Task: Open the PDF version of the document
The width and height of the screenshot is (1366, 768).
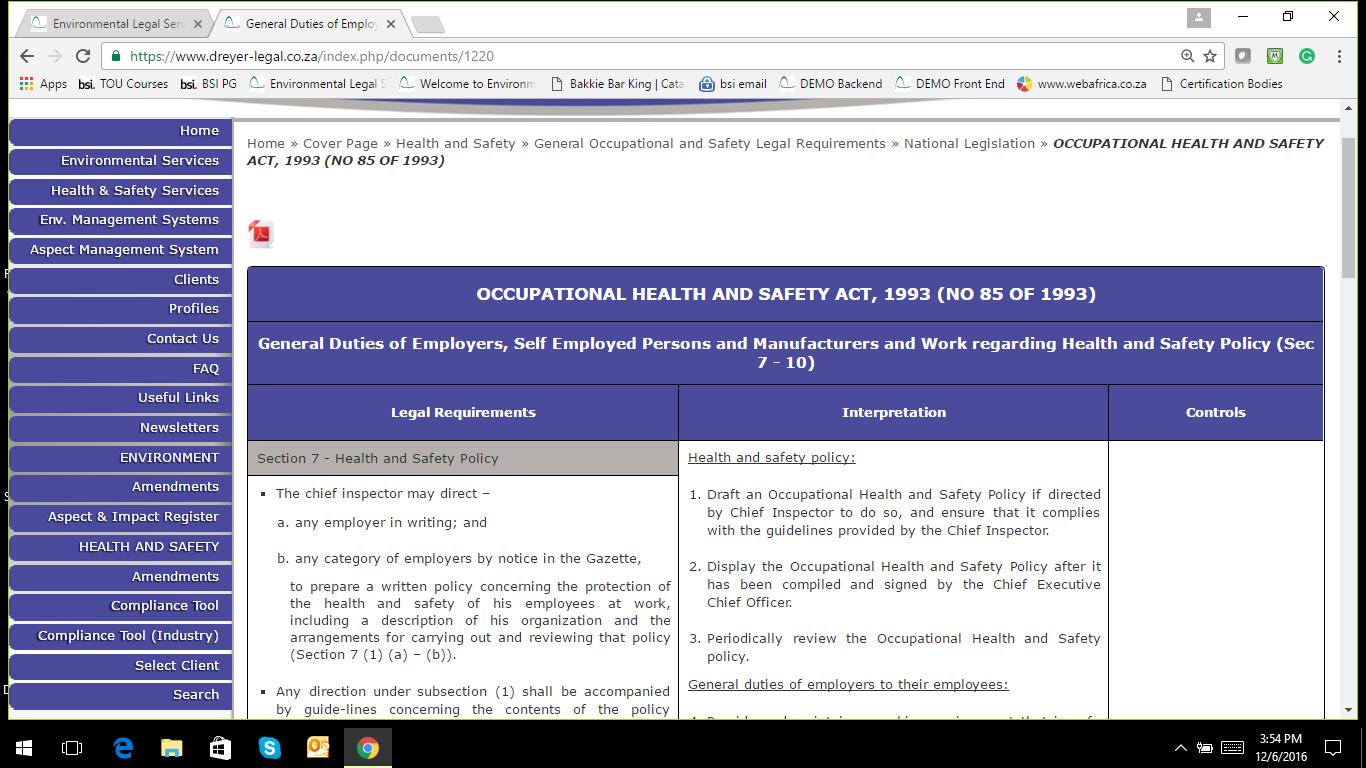Action: tap(260, 233)
